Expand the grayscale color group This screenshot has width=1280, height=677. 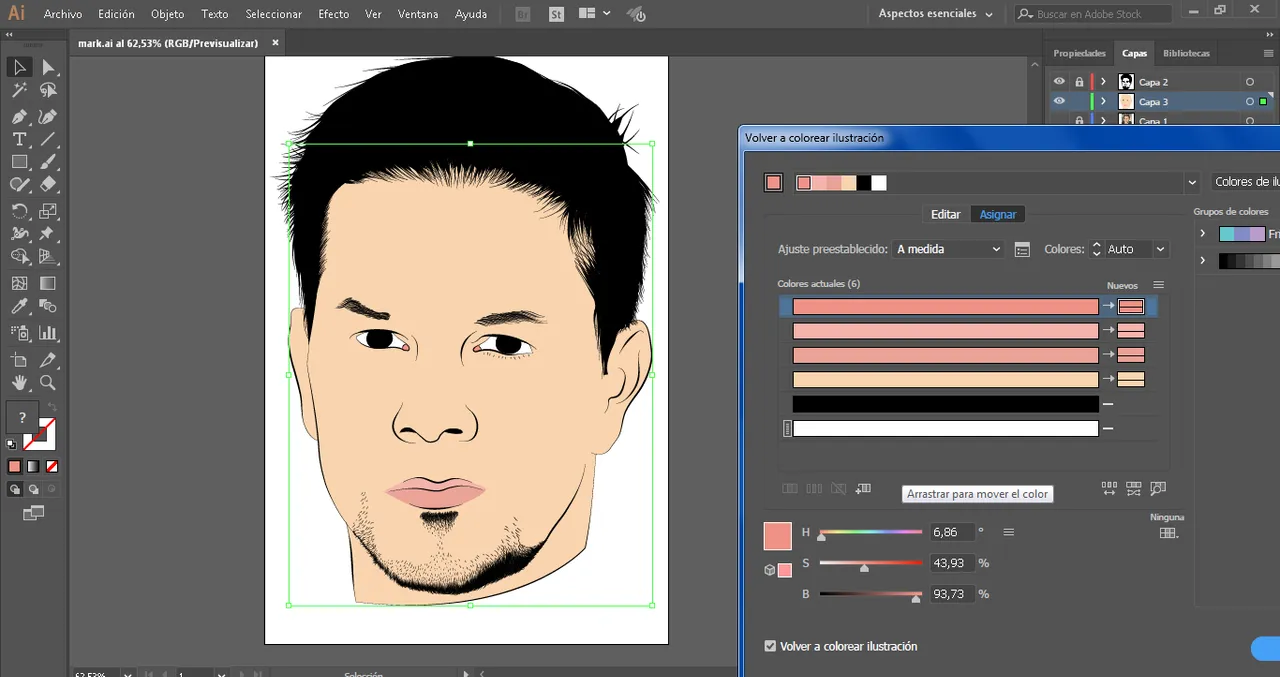tap(1203, 261)
